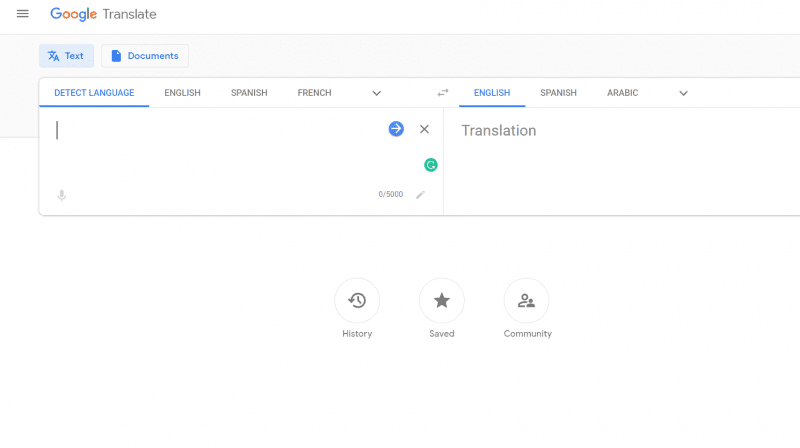Switch to Documents translation mode
Viewport: 800px width, 448px height.
[x=145, y=56]
